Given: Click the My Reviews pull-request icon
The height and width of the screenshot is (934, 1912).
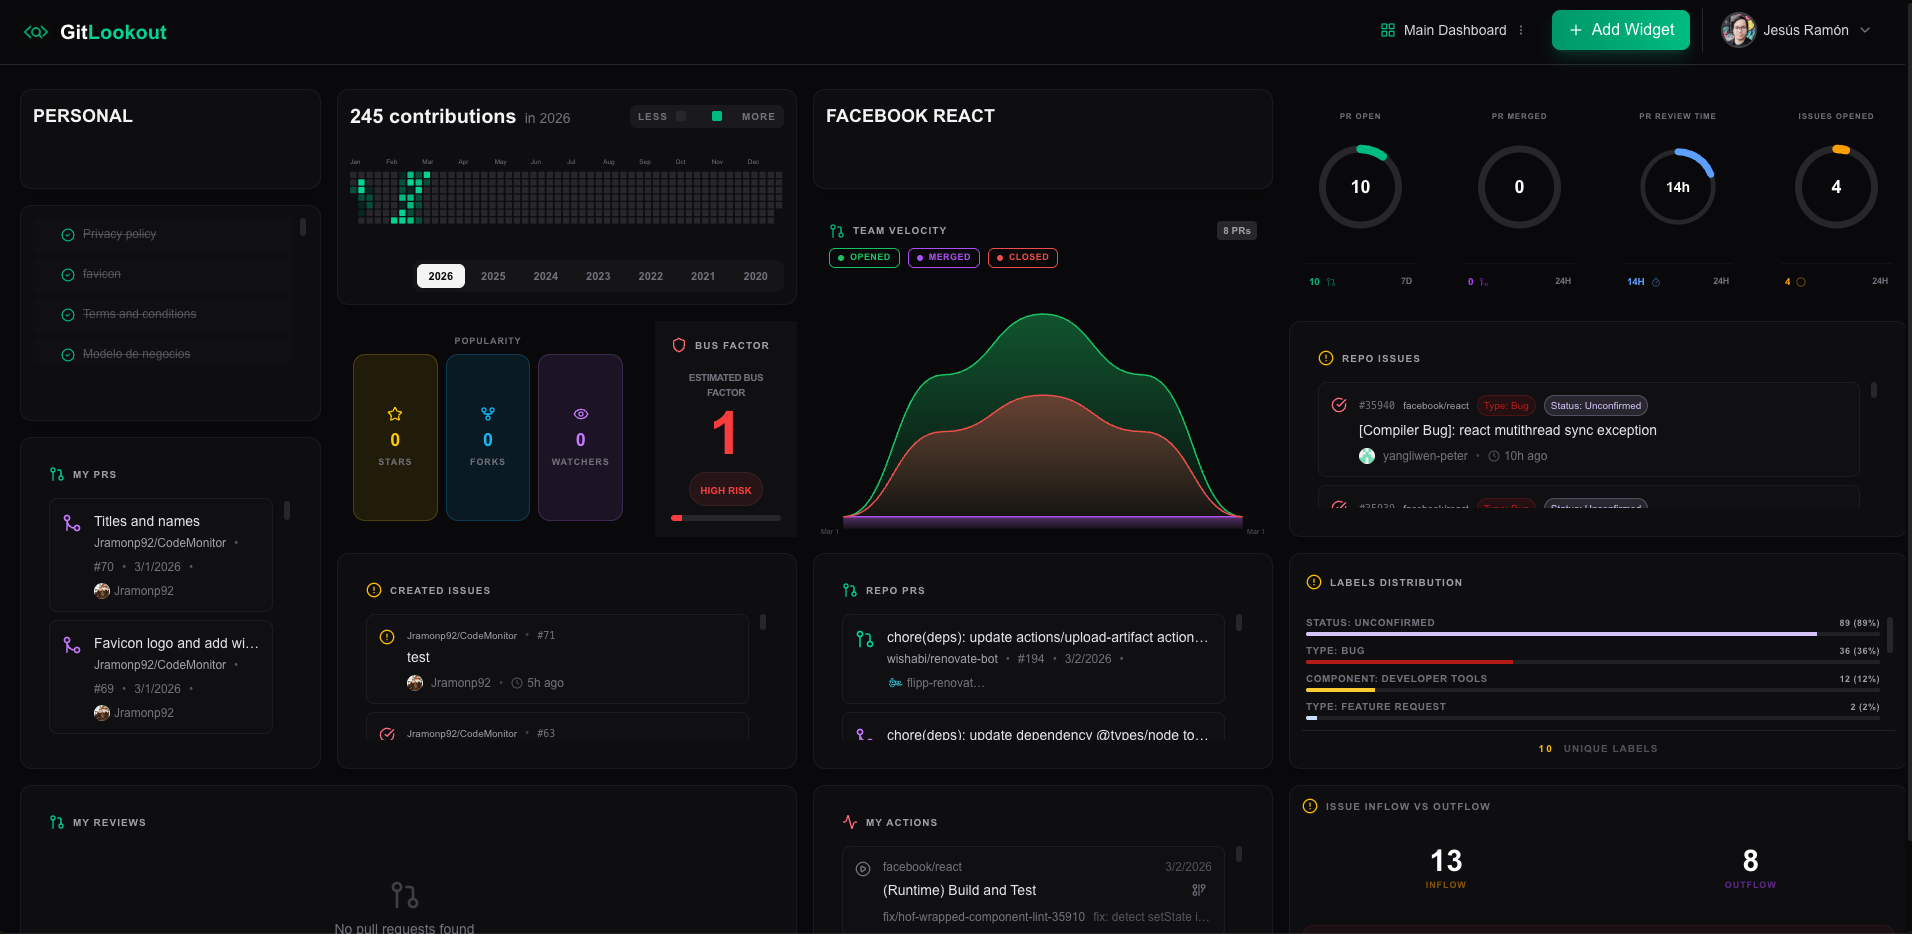Looking at the screenshot, I should 57,822.
